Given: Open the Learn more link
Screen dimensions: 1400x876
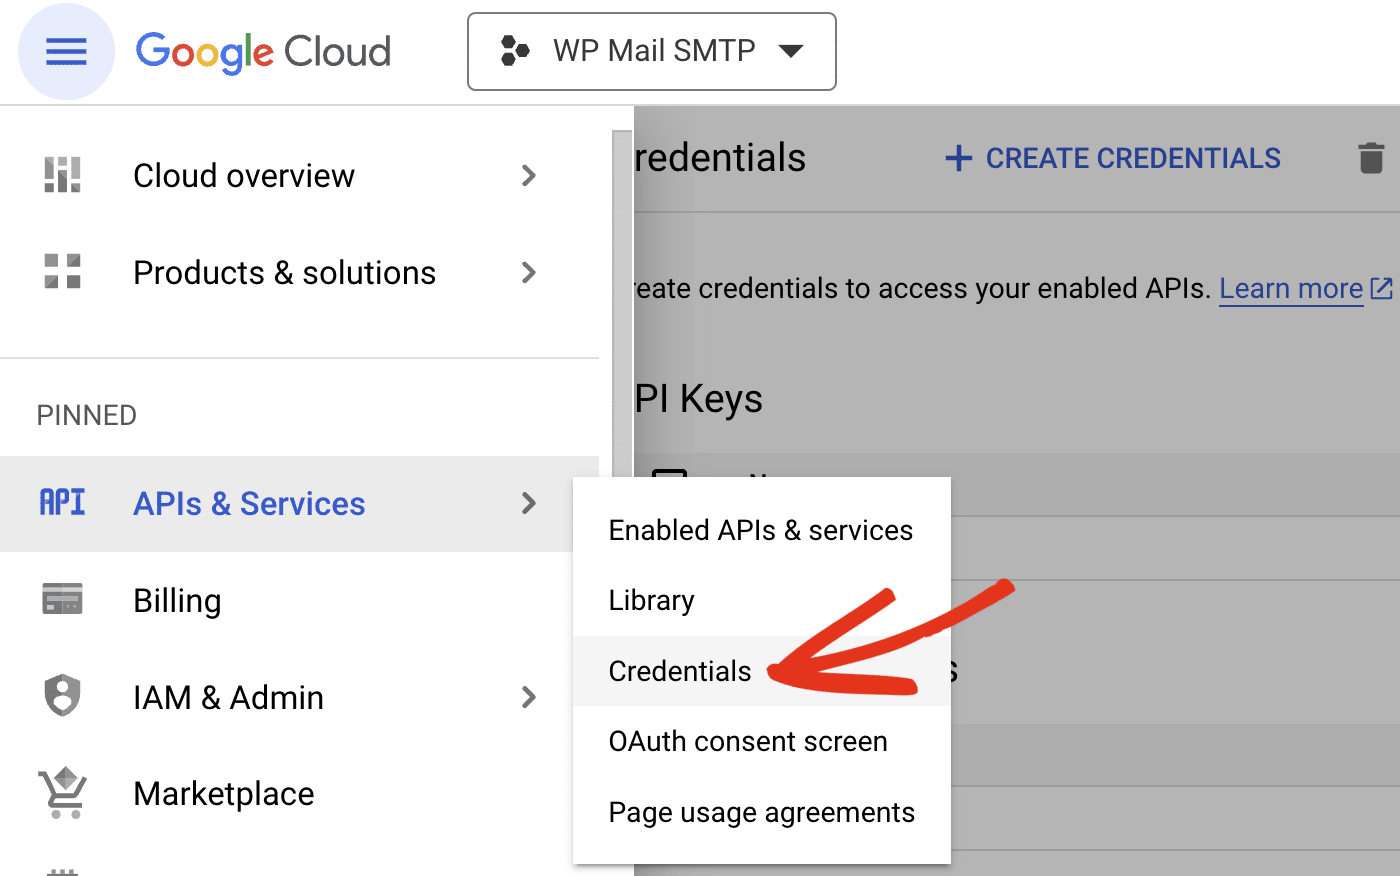Looking at the screenshot, I should [1291, 288].
